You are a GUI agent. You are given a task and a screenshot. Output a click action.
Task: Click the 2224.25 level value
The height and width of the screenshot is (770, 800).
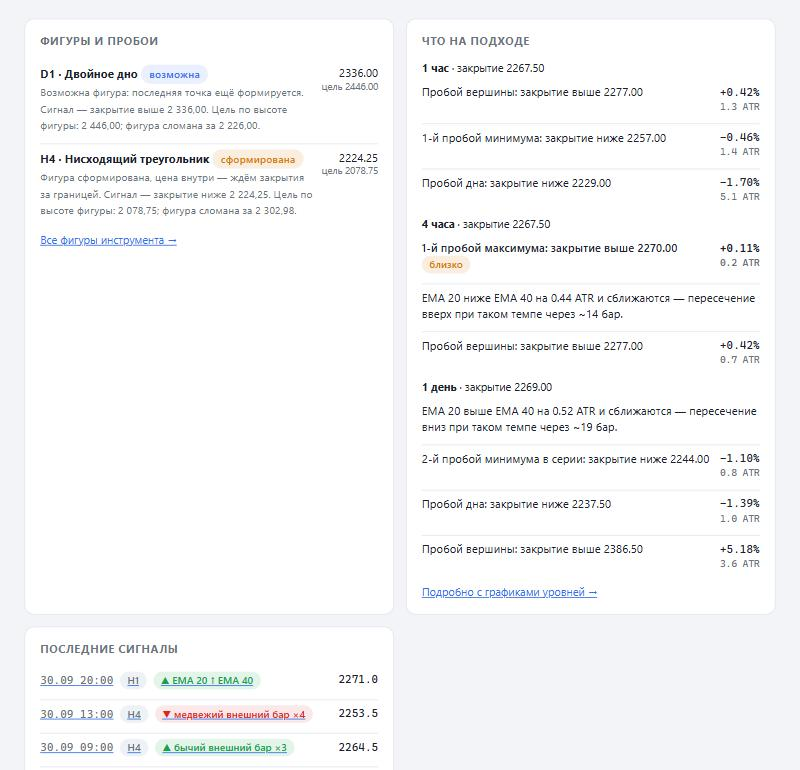(358, 158)
